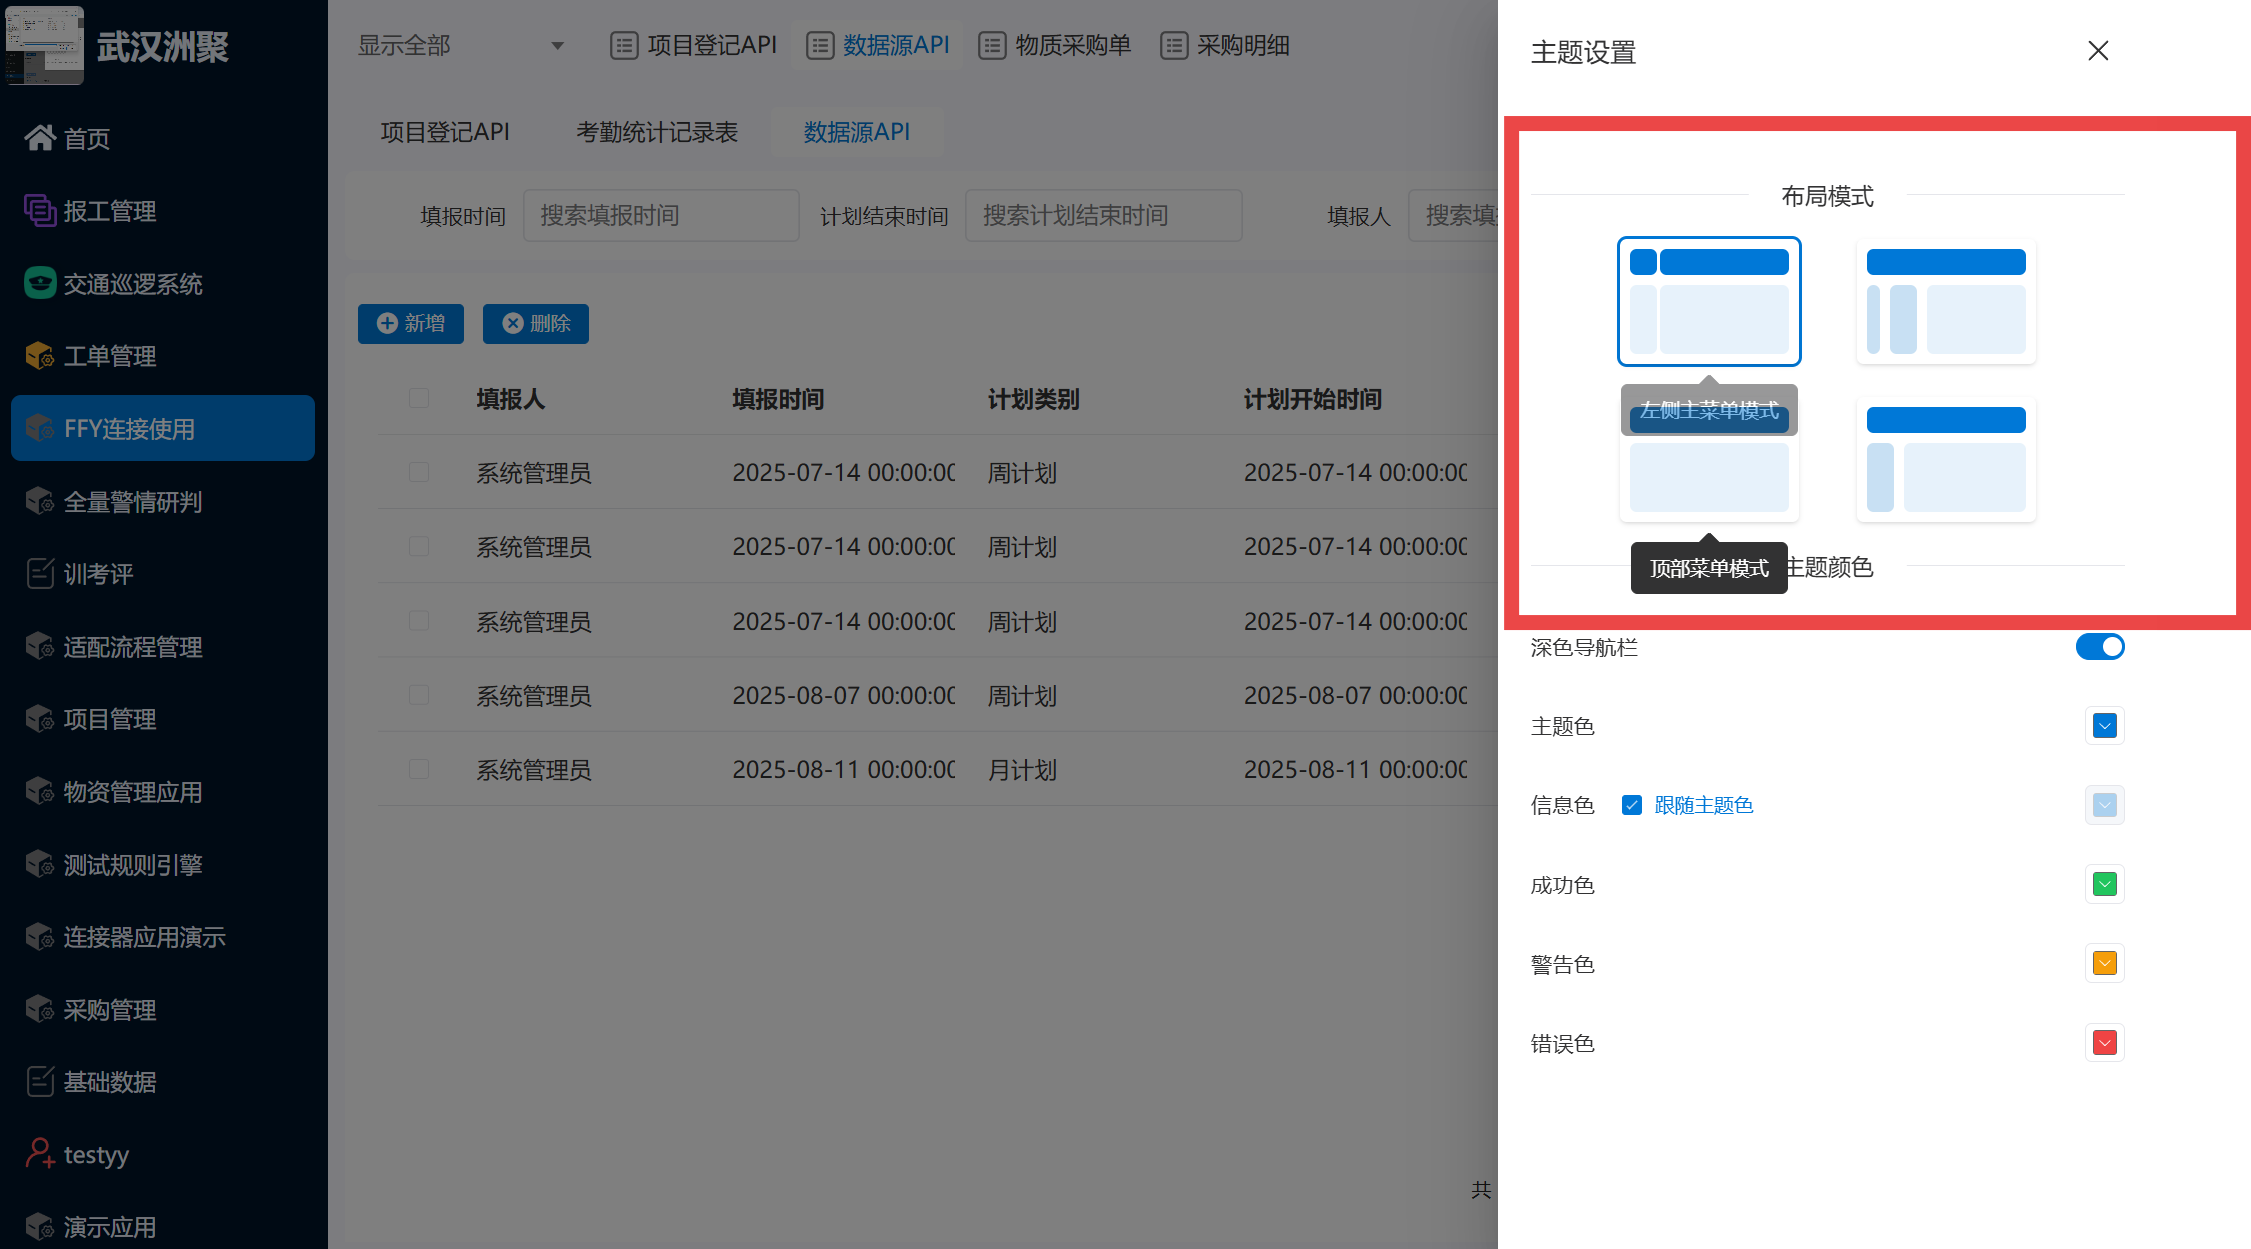Open the 主题色 color dropdown
The image size is (2251, 1249).
pos(2104,726)
